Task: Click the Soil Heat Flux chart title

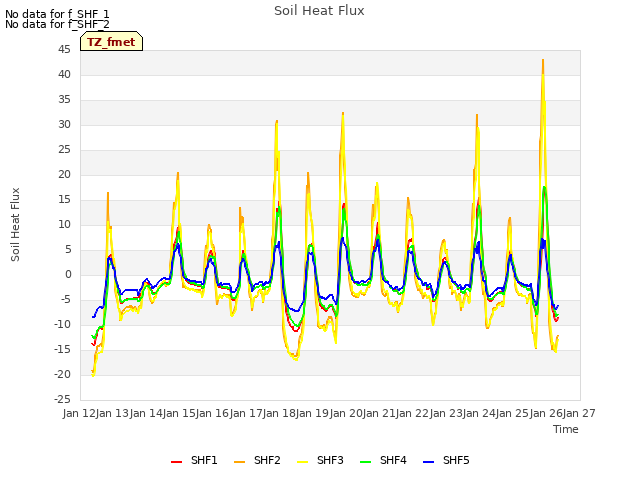Action: click(319, 11)
